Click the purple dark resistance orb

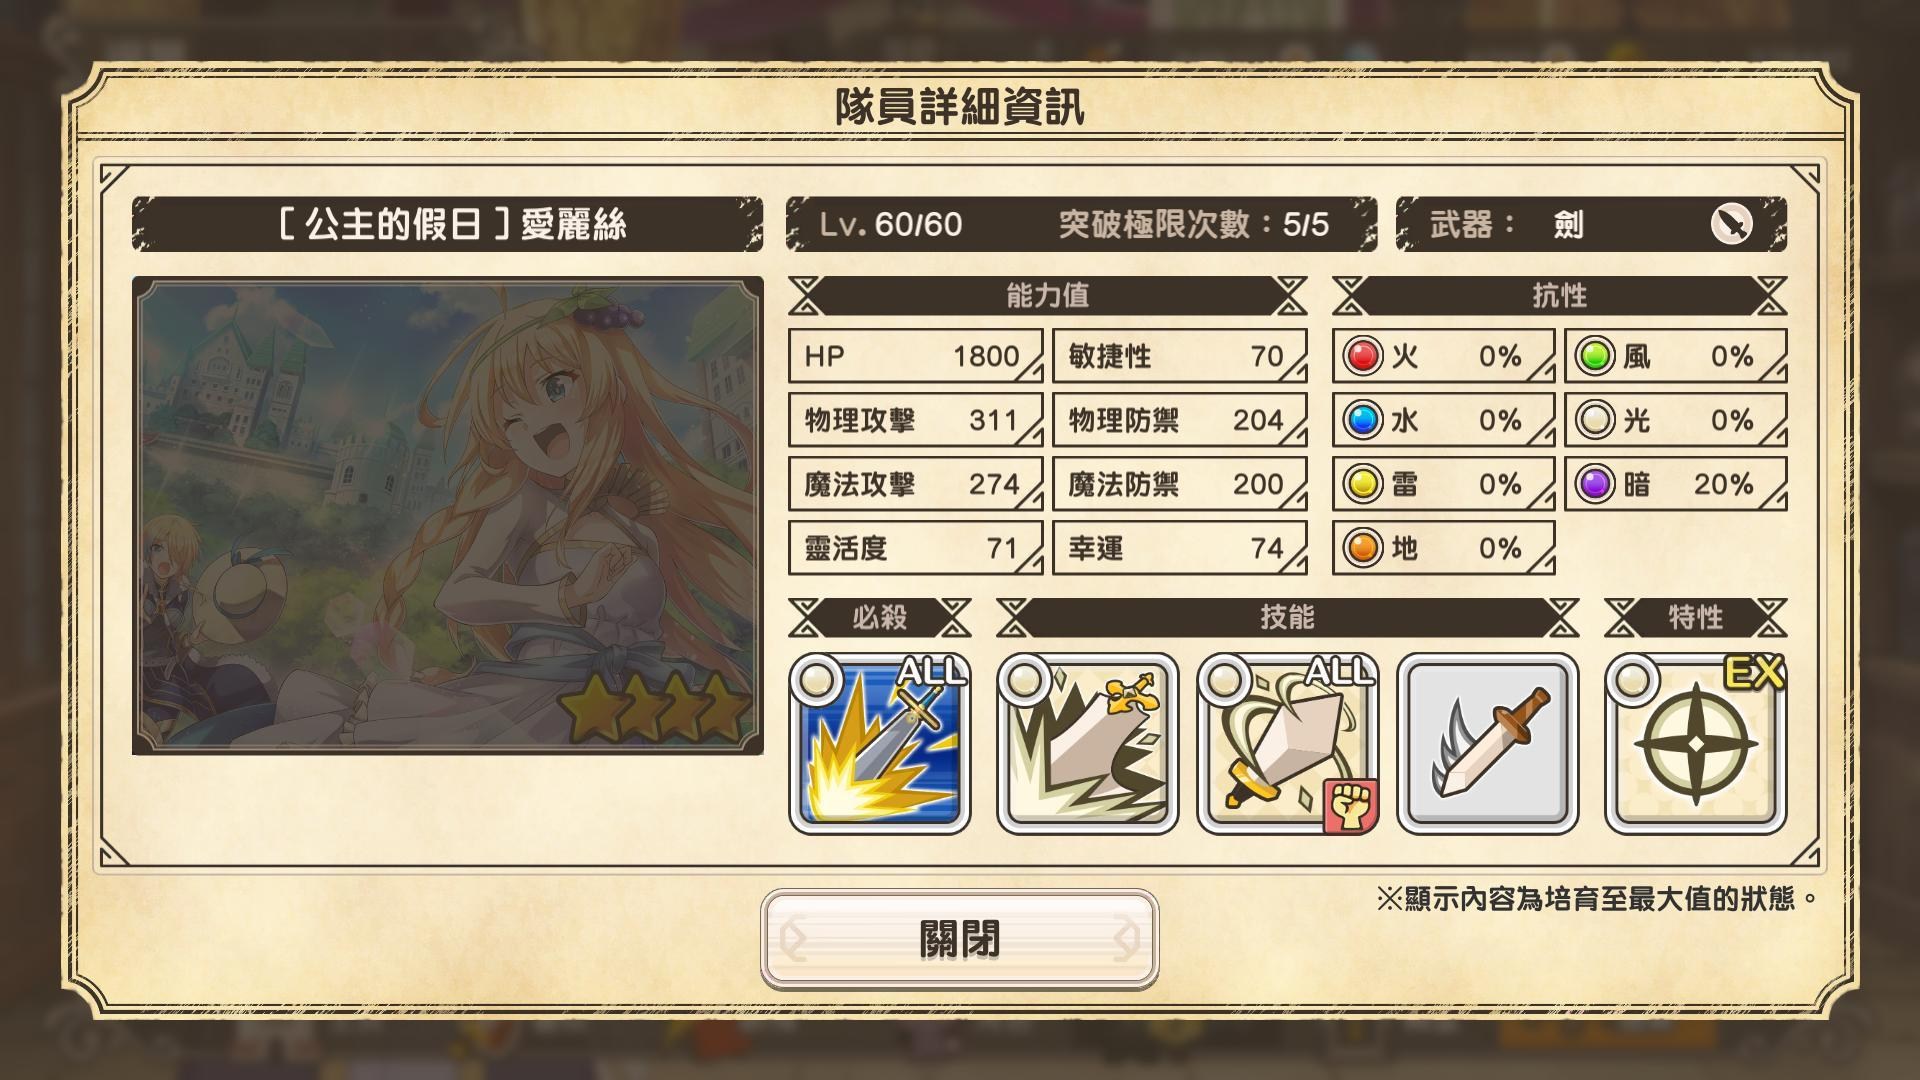(x=1595, y=484)
